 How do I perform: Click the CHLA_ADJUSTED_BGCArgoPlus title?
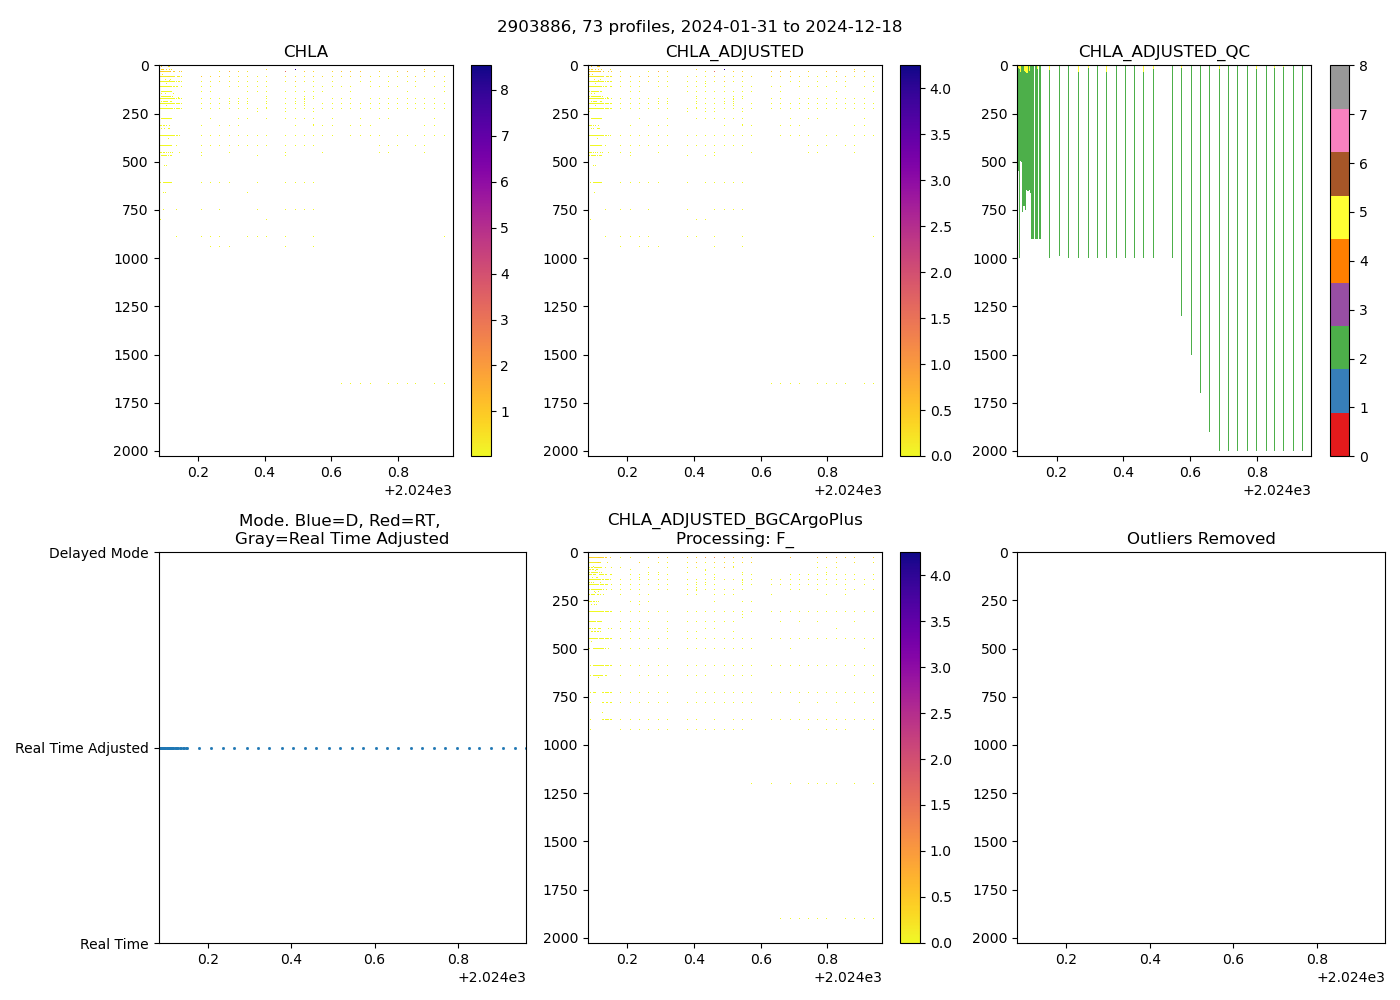734,520
